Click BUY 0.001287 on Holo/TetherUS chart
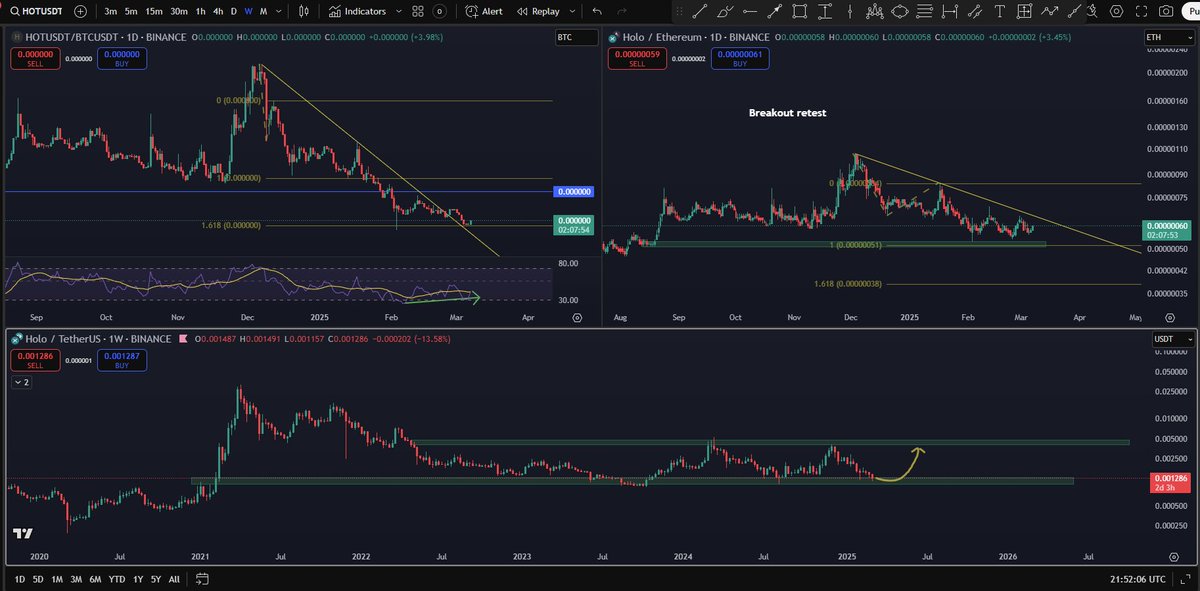1200x591 pixels. coord(121,360)
